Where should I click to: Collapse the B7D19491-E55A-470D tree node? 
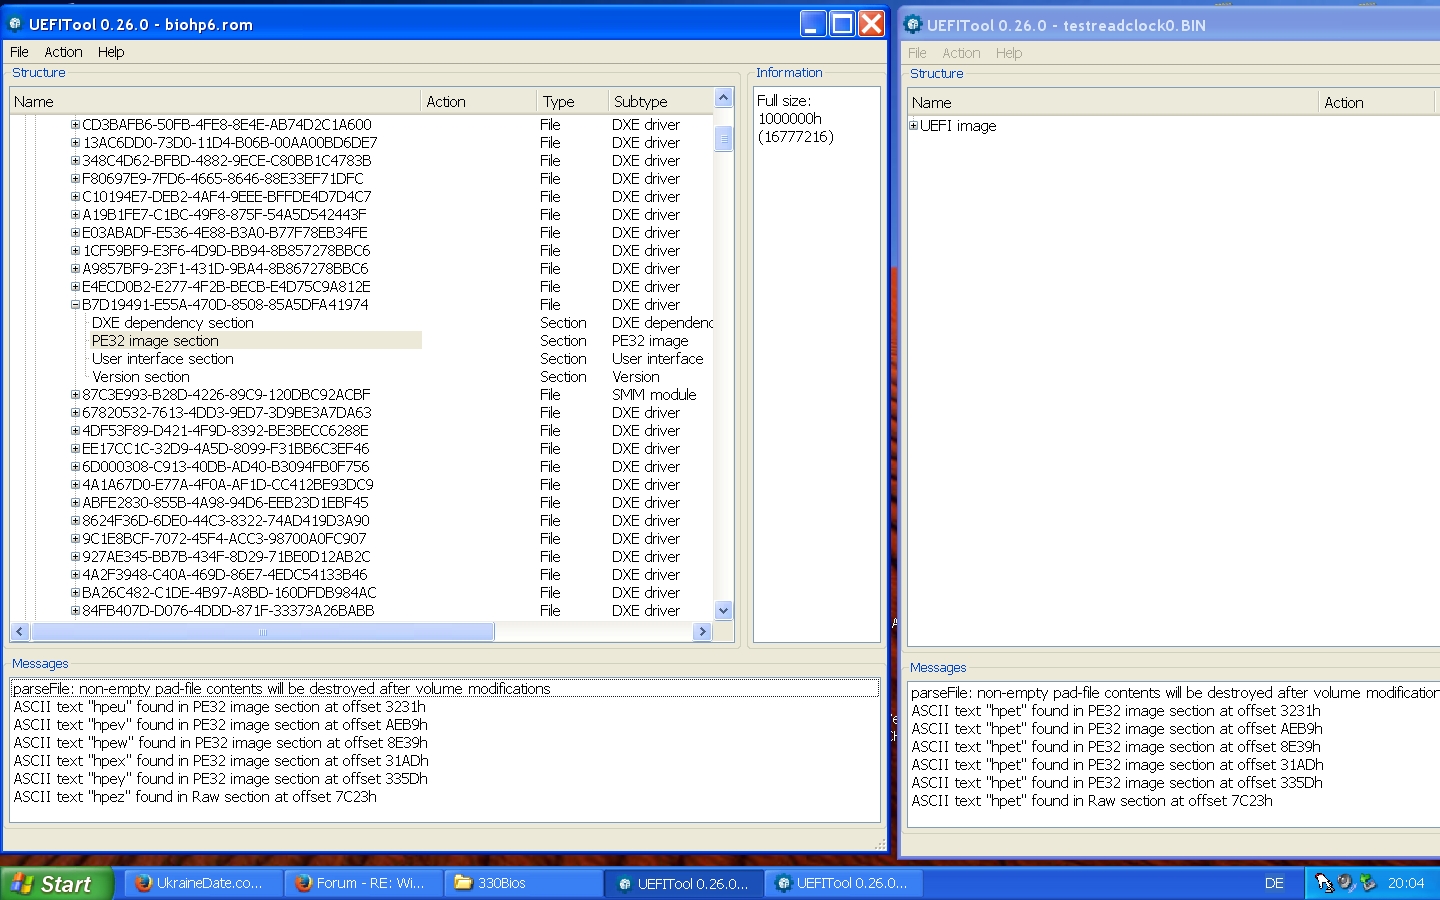coord(75,305)
